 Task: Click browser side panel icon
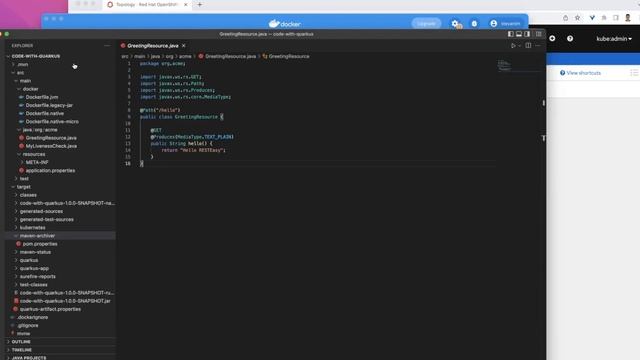[616, 18]
